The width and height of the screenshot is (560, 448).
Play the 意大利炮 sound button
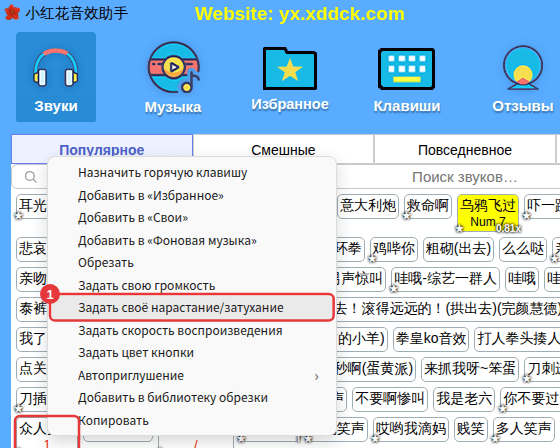pyautogui.click(x=368, y=206)
